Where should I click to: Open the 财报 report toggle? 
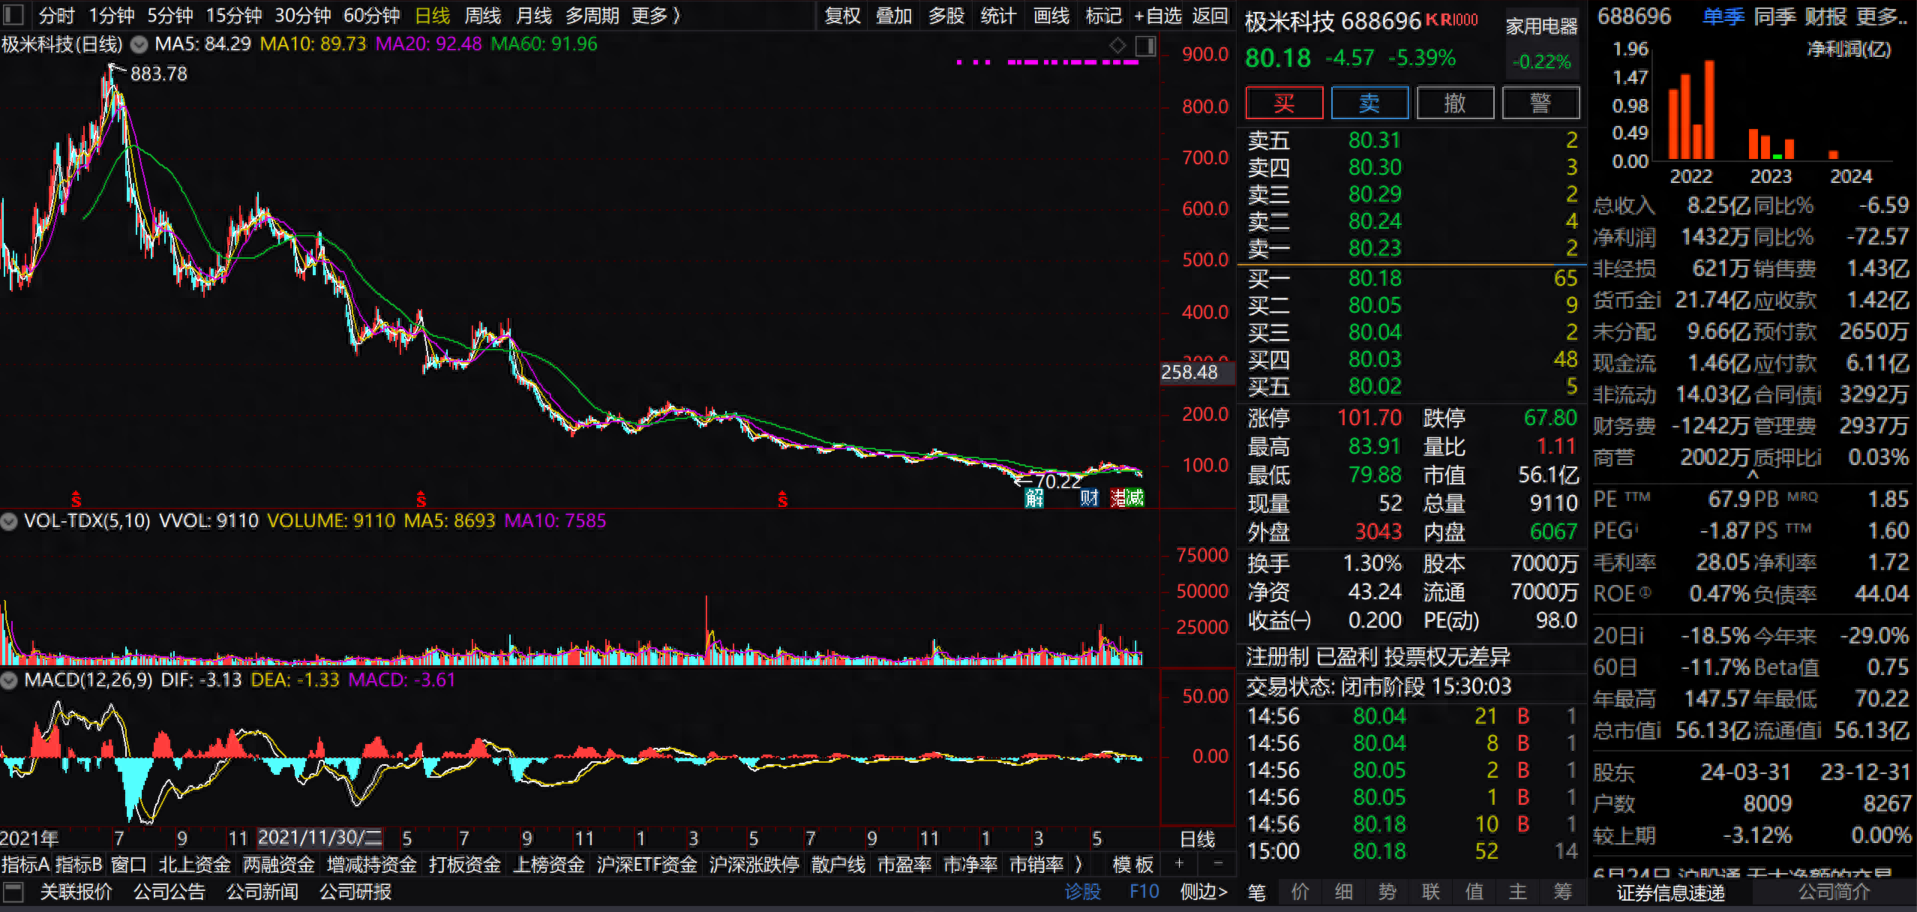pos(1826,17)
